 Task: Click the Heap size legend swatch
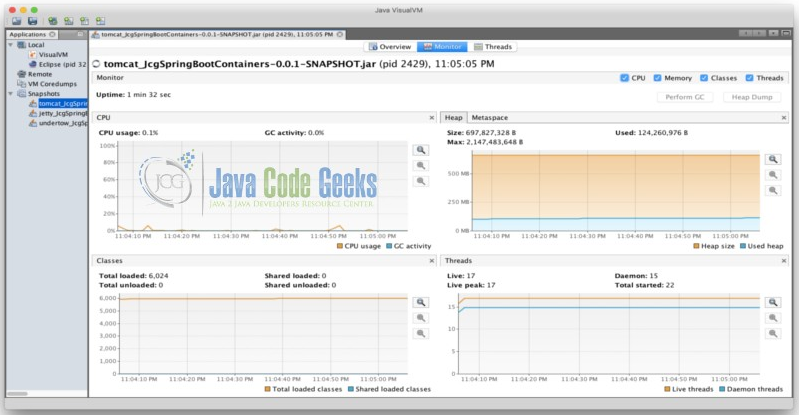click(697, 246)
